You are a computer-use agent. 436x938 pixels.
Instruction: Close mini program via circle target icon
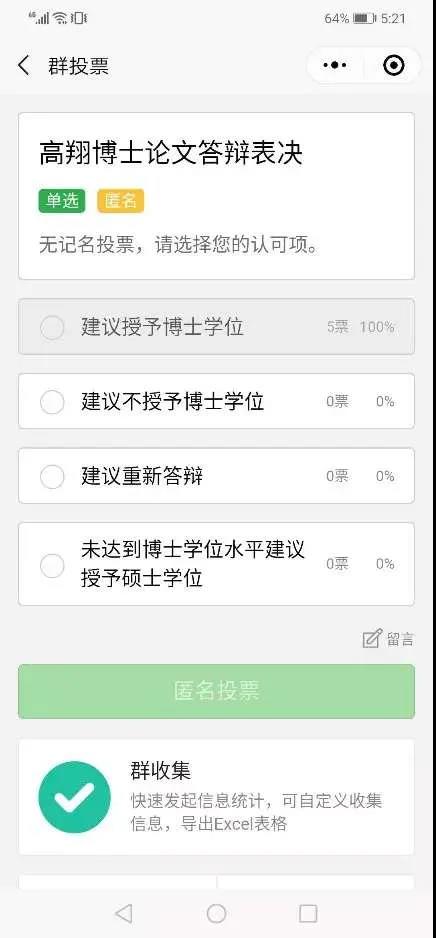pyautogui.click(x=394, y=65)
